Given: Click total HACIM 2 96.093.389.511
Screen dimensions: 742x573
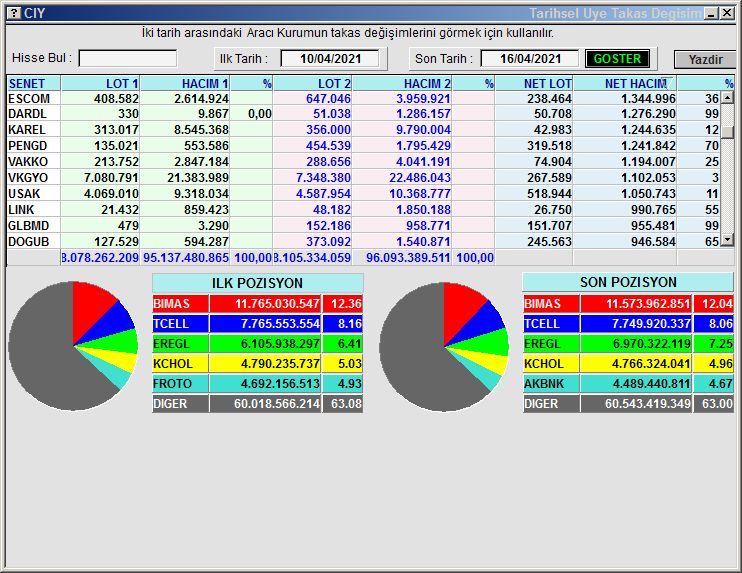Looking at the screenshot, I should (x=408, y=258).
